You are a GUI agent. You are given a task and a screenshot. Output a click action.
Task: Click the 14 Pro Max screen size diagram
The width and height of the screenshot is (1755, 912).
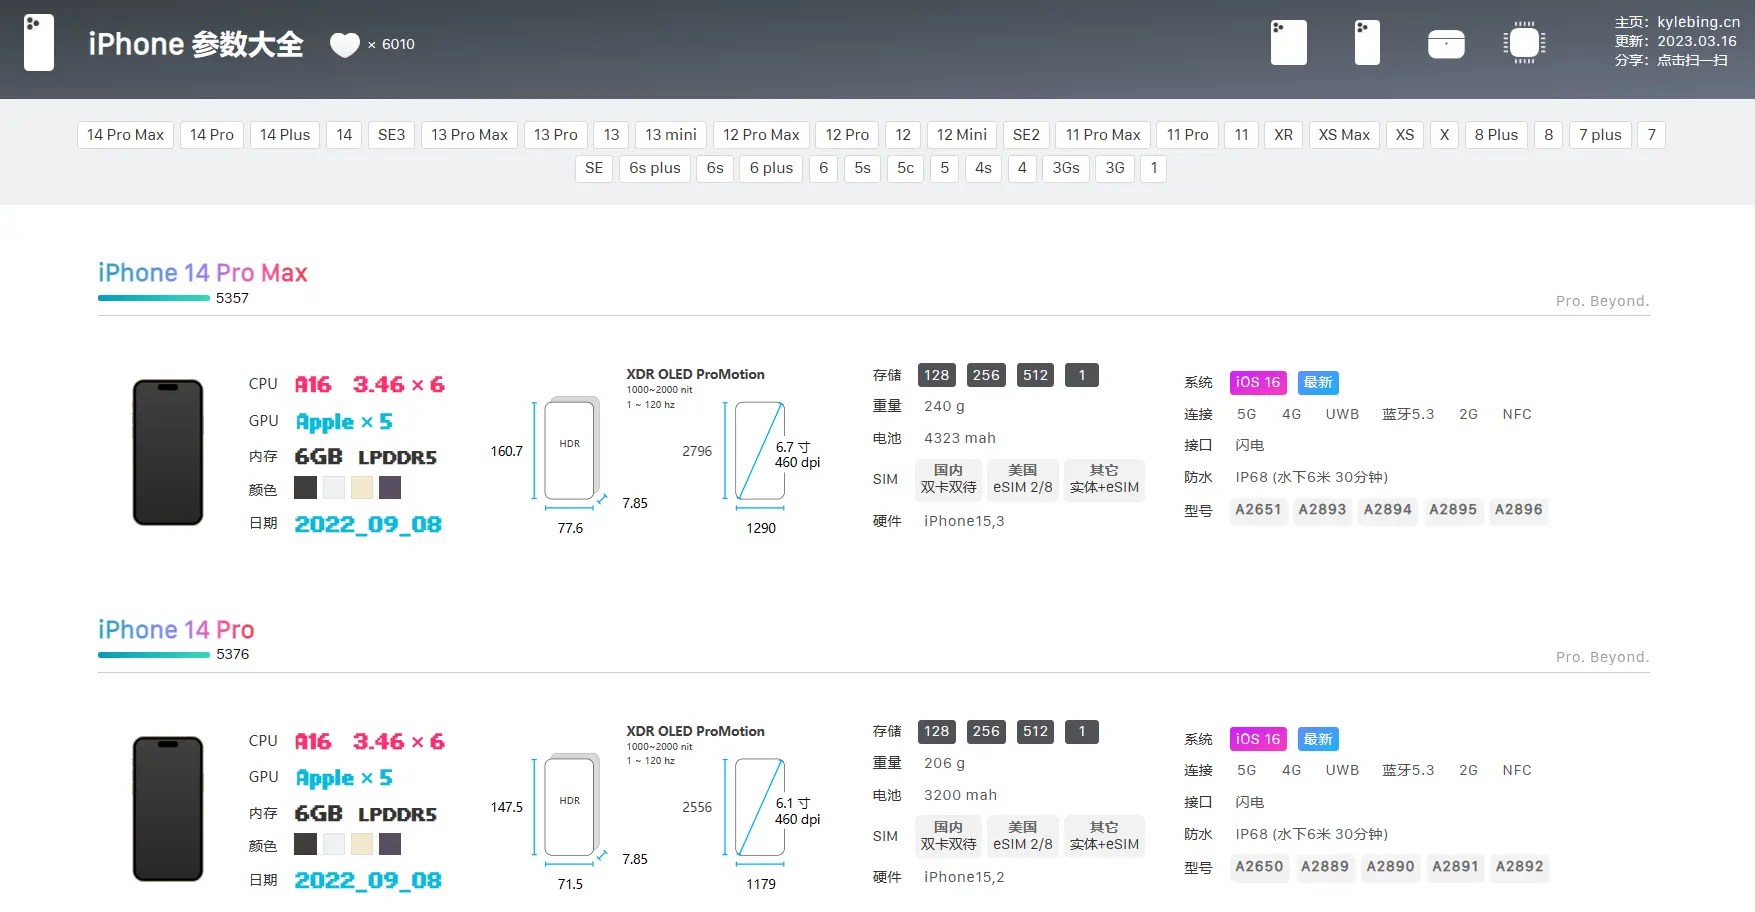point(760,451)
